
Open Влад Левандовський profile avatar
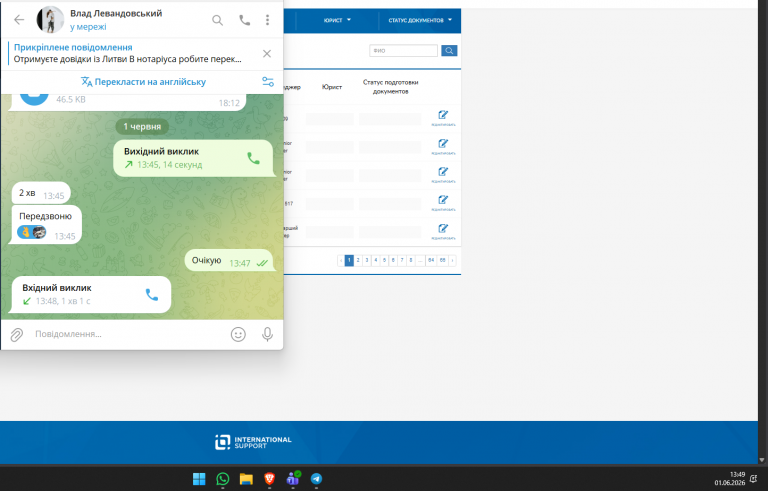[x=50, y=20]
